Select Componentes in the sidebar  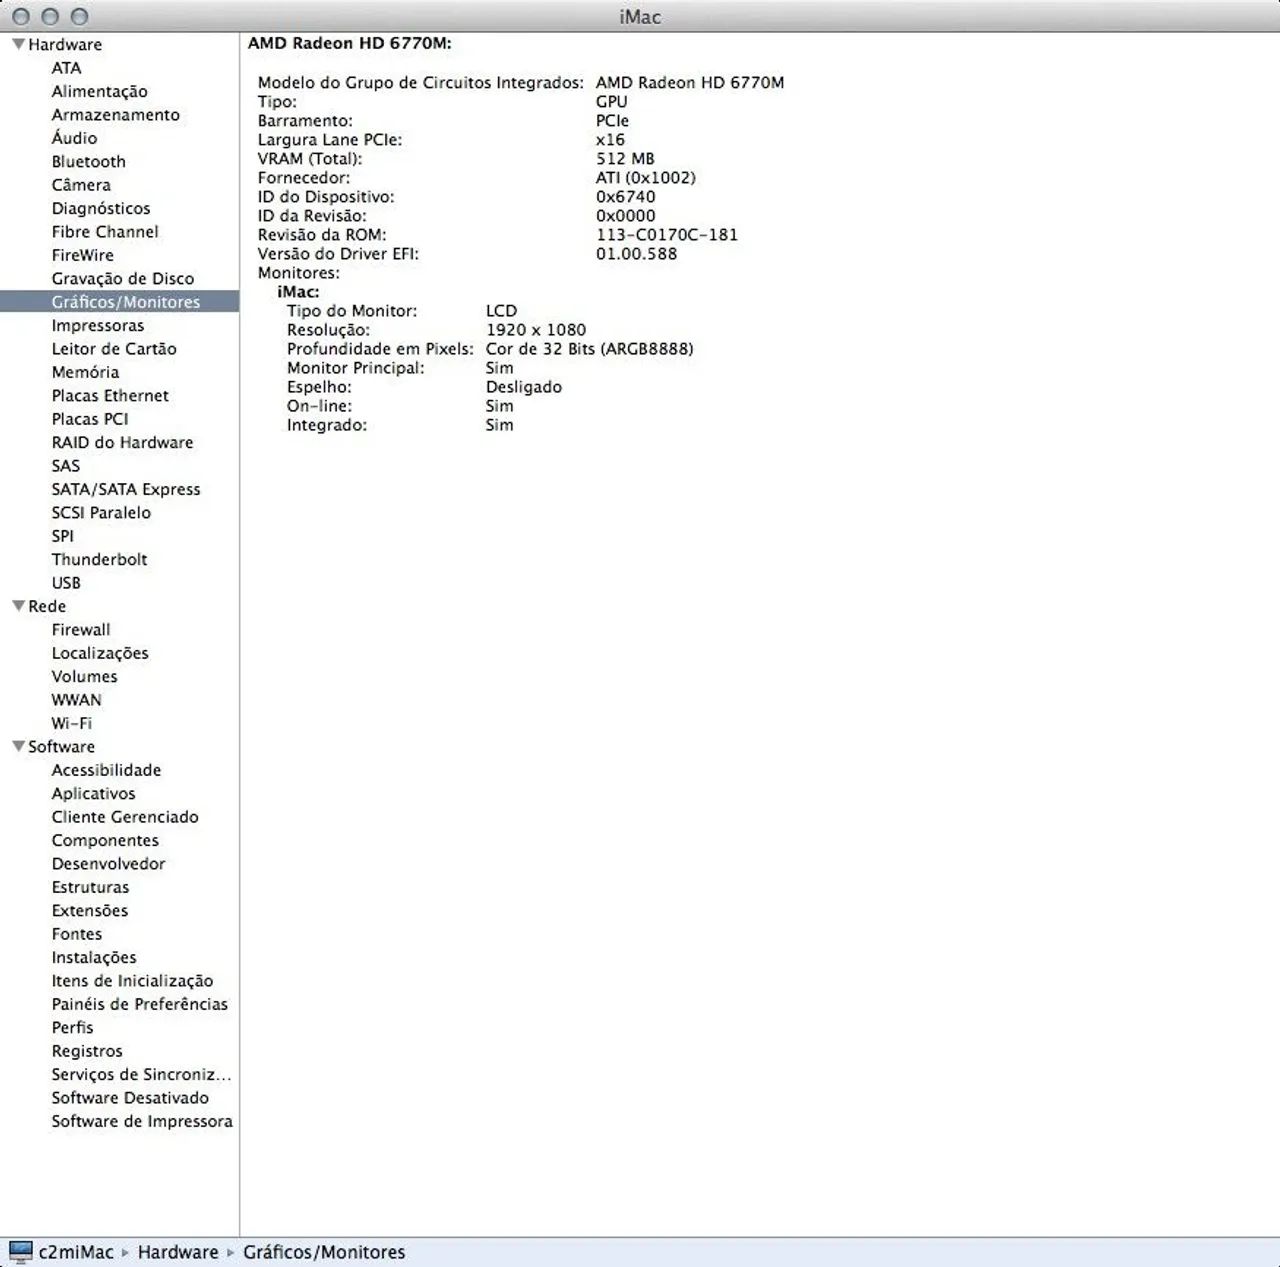pyautogui.click(x=105, y=840)
